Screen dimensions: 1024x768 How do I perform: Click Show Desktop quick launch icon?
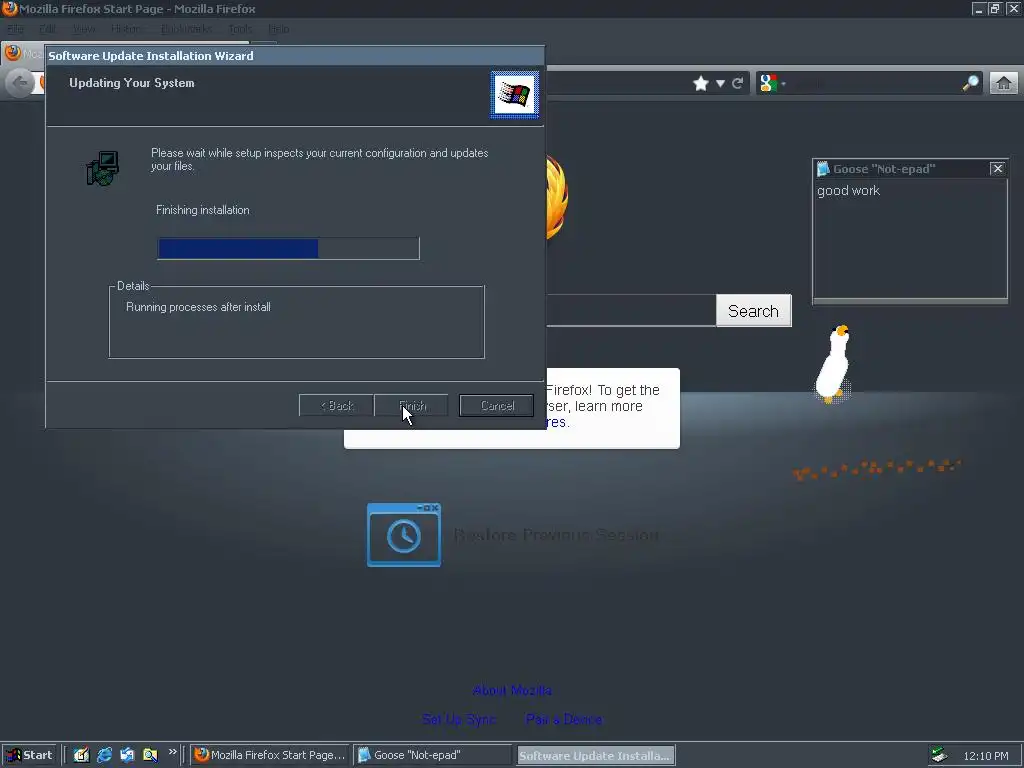(81, 755)
